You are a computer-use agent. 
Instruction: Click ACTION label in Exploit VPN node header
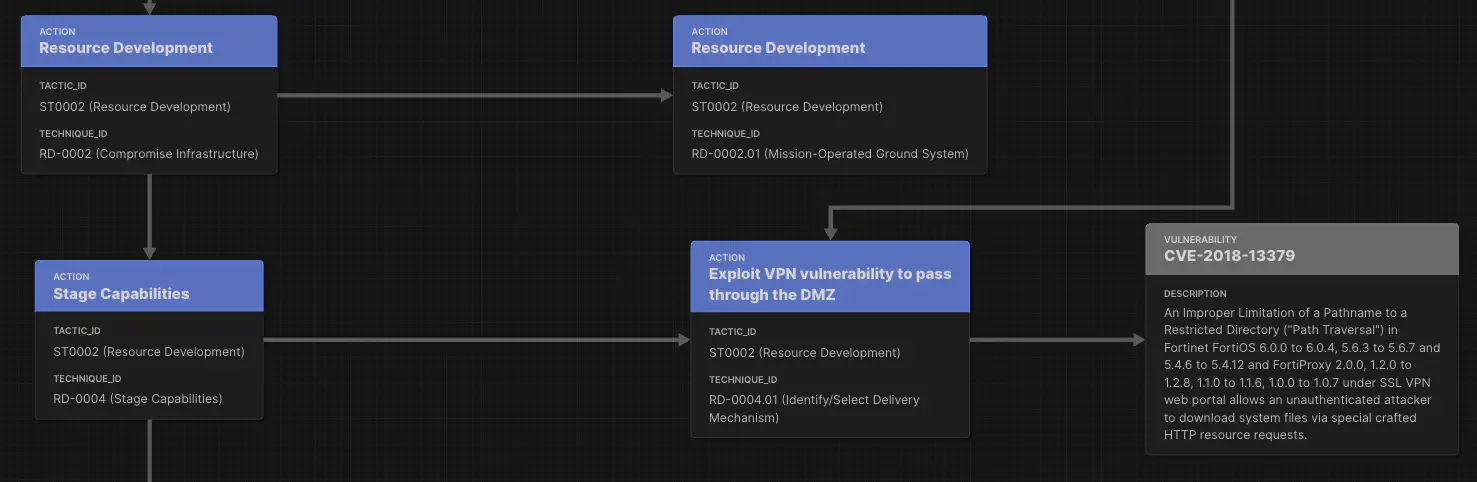click(x=727, y=258)
